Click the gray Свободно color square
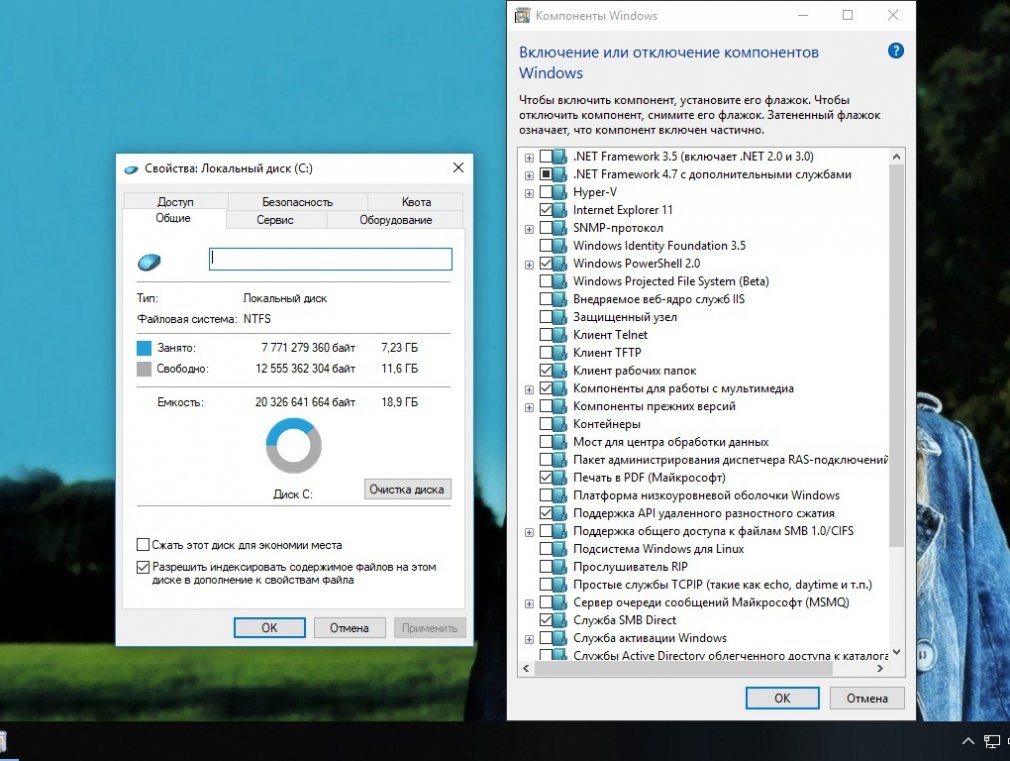 pyautogui.click(x=144, y=369)
